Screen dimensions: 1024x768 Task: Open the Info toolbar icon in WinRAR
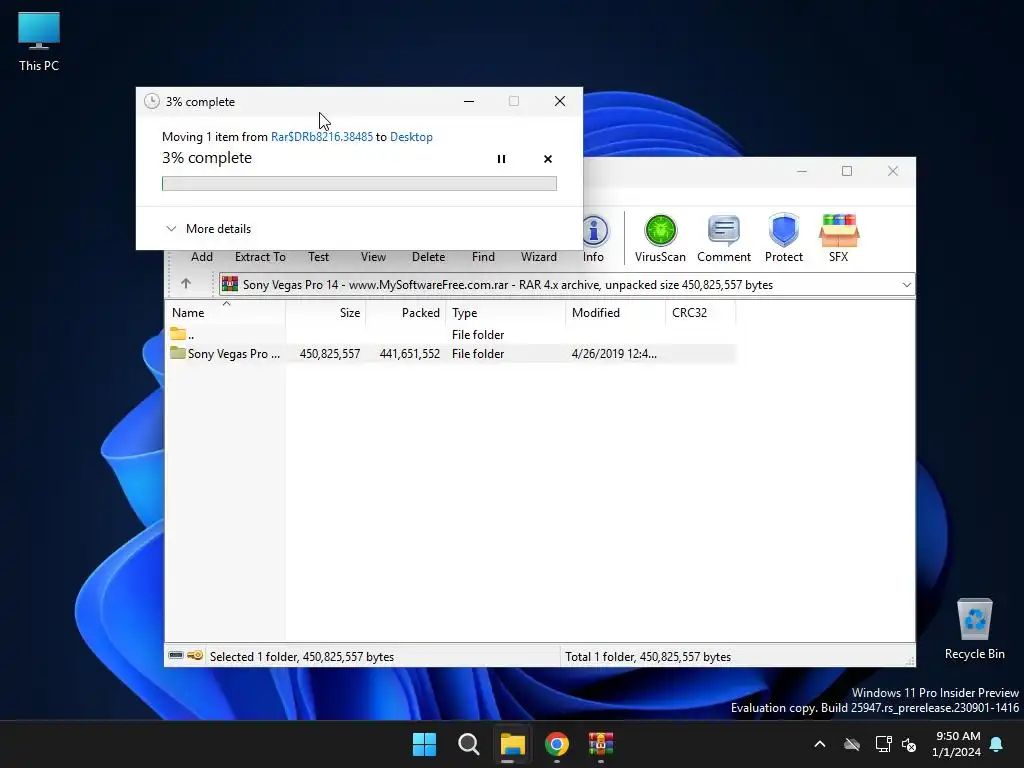[x=593, y=239]
